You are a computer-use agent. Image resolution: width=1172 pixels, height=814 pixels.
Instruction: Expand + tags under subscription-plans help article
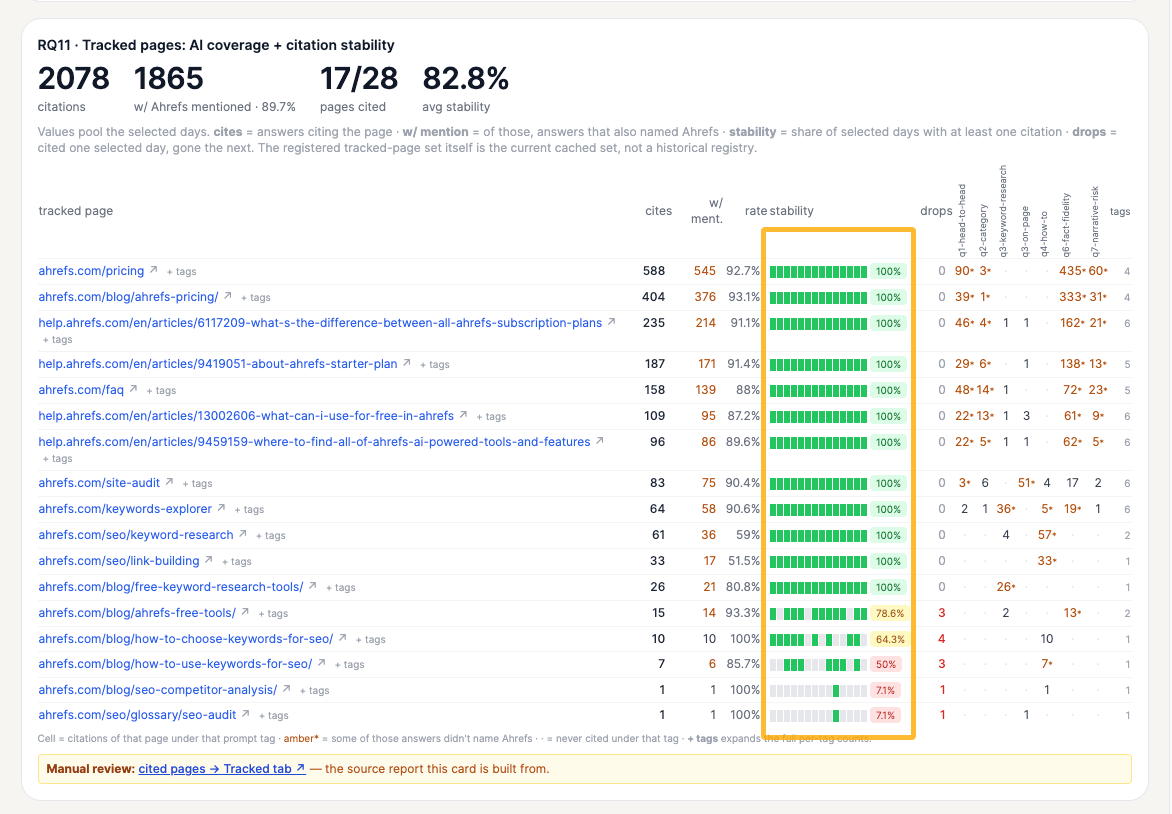(x=58, y=339)
